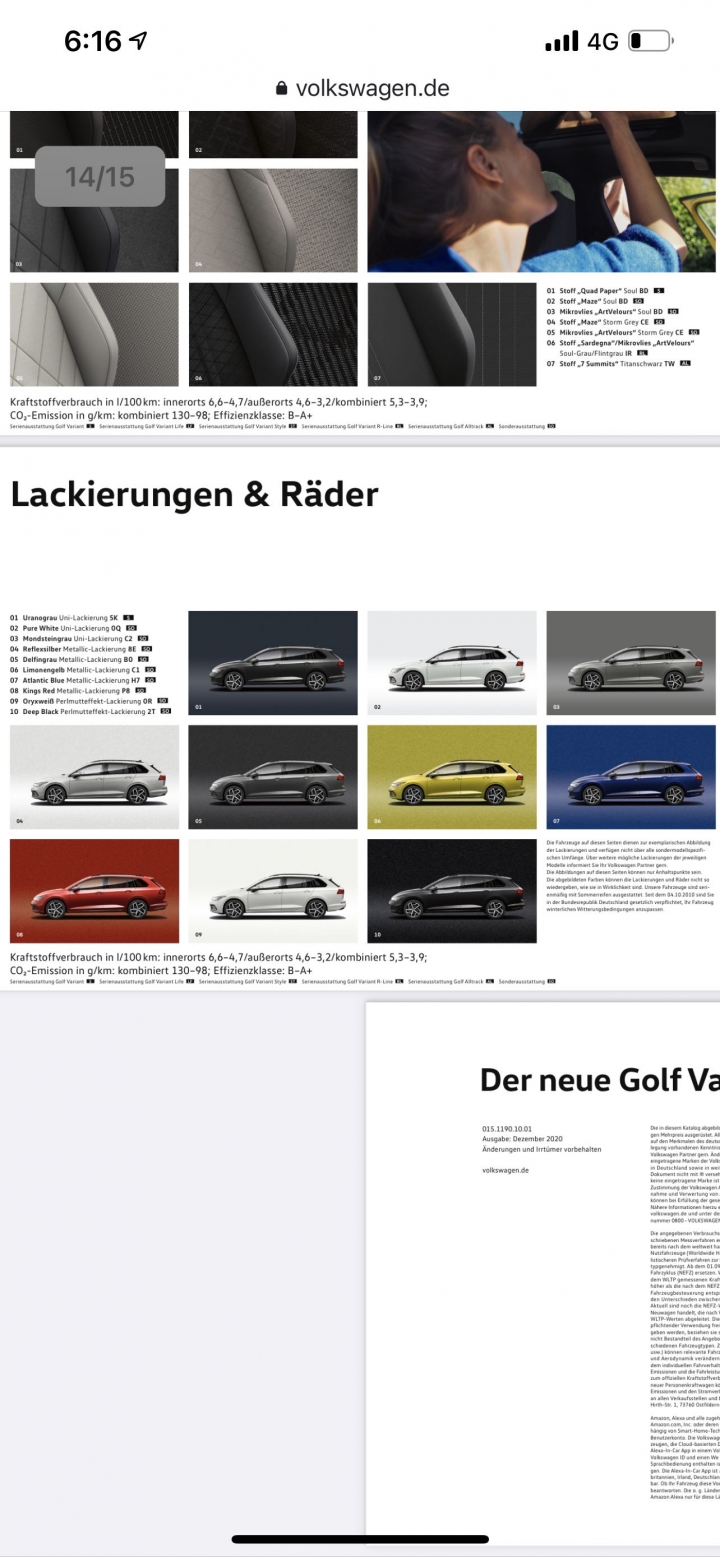Select list entry 01 Uranograu Uni-Lackierung

pos(72,618)
